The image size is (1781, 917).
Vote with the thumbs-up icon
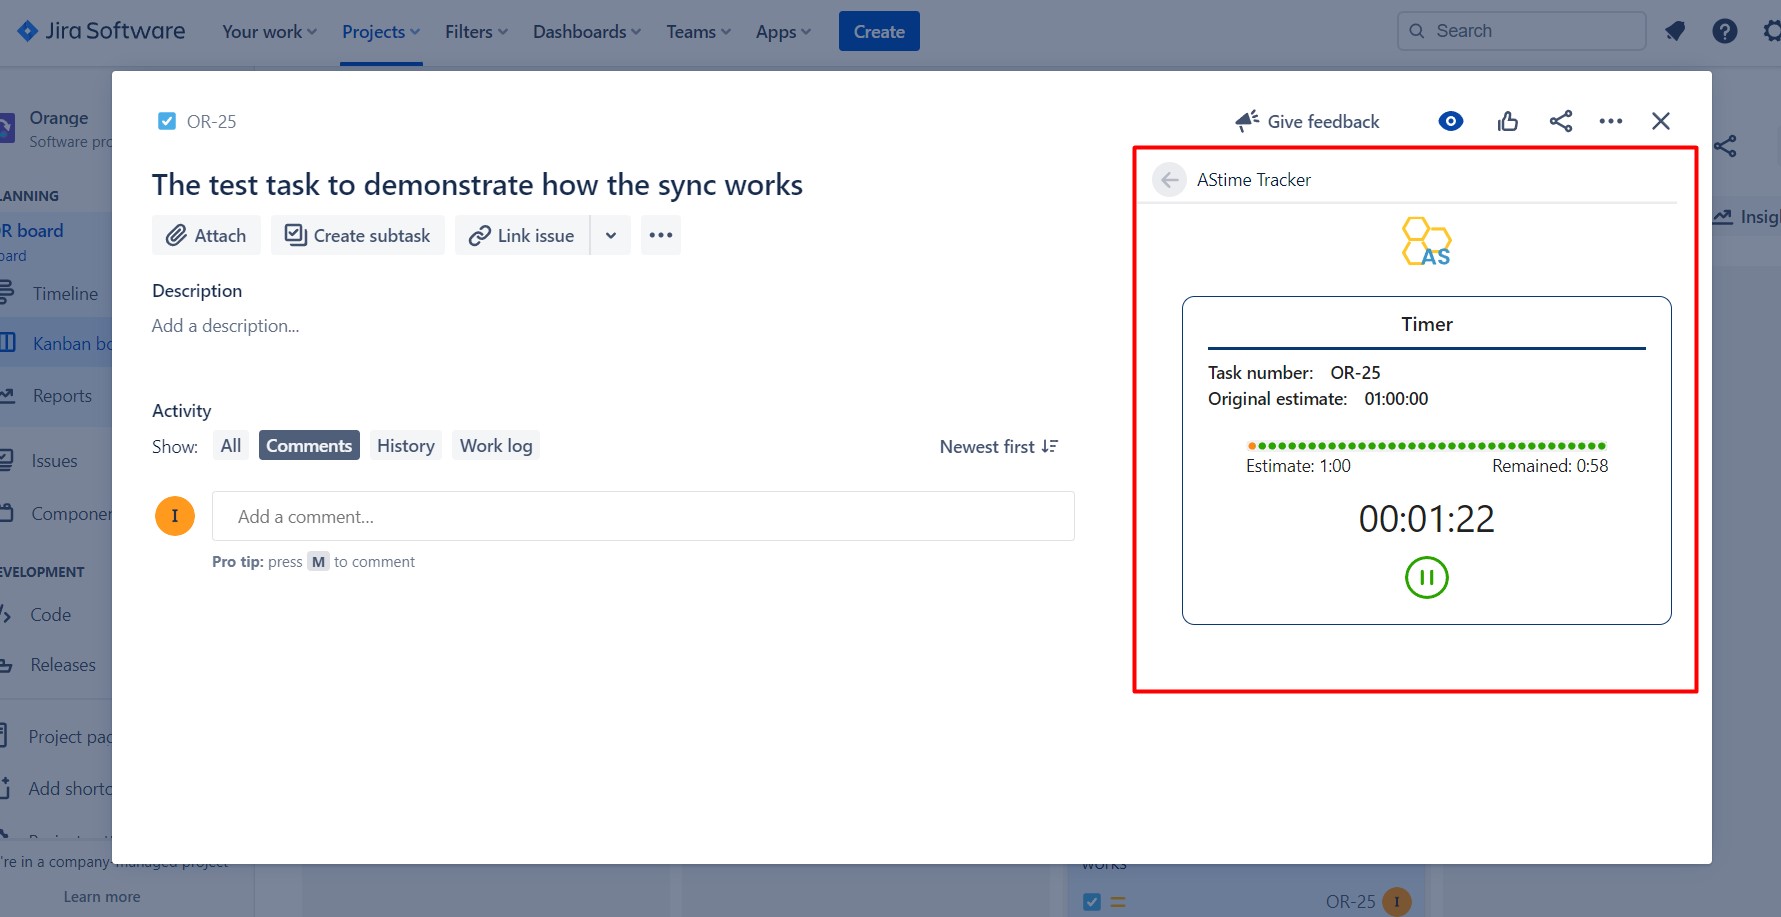point(1508,121)
